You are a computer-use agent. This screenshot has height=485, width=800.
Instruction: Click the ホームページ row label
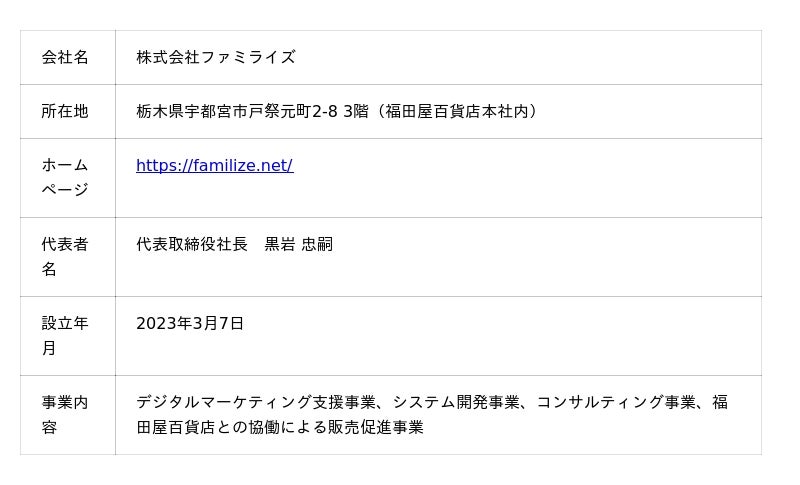(x=65, y=177)
